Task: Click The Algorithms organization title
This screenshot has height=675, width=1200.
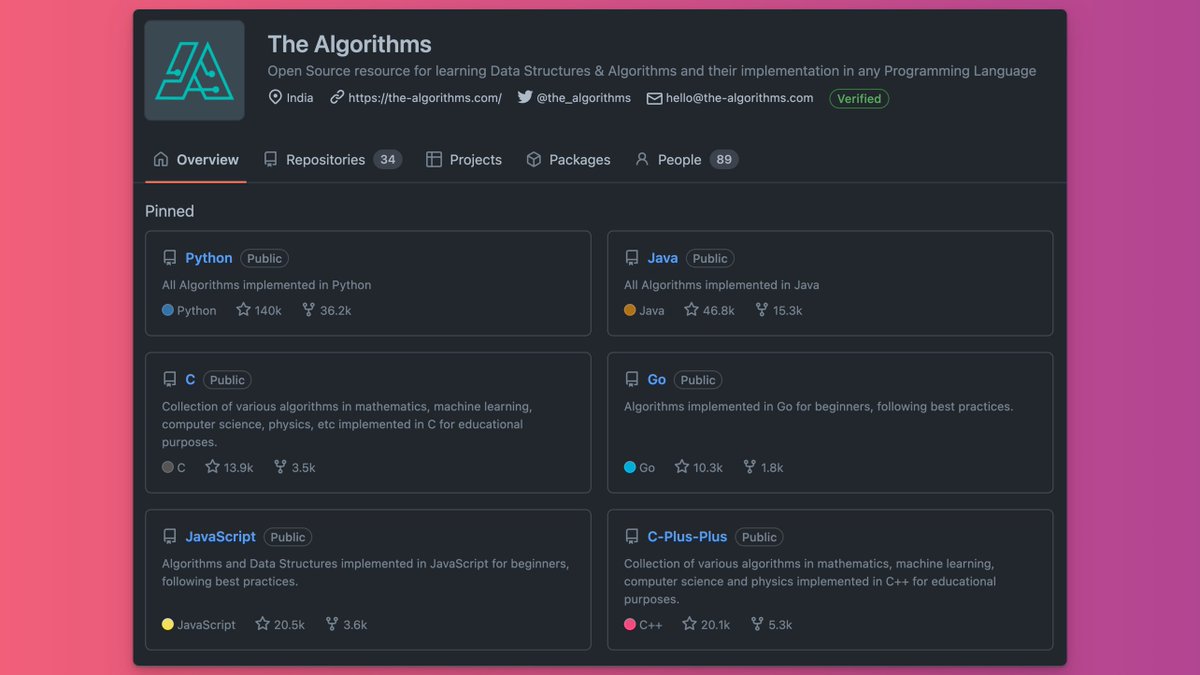Action: pyautogui.click(x=350, y=44)
